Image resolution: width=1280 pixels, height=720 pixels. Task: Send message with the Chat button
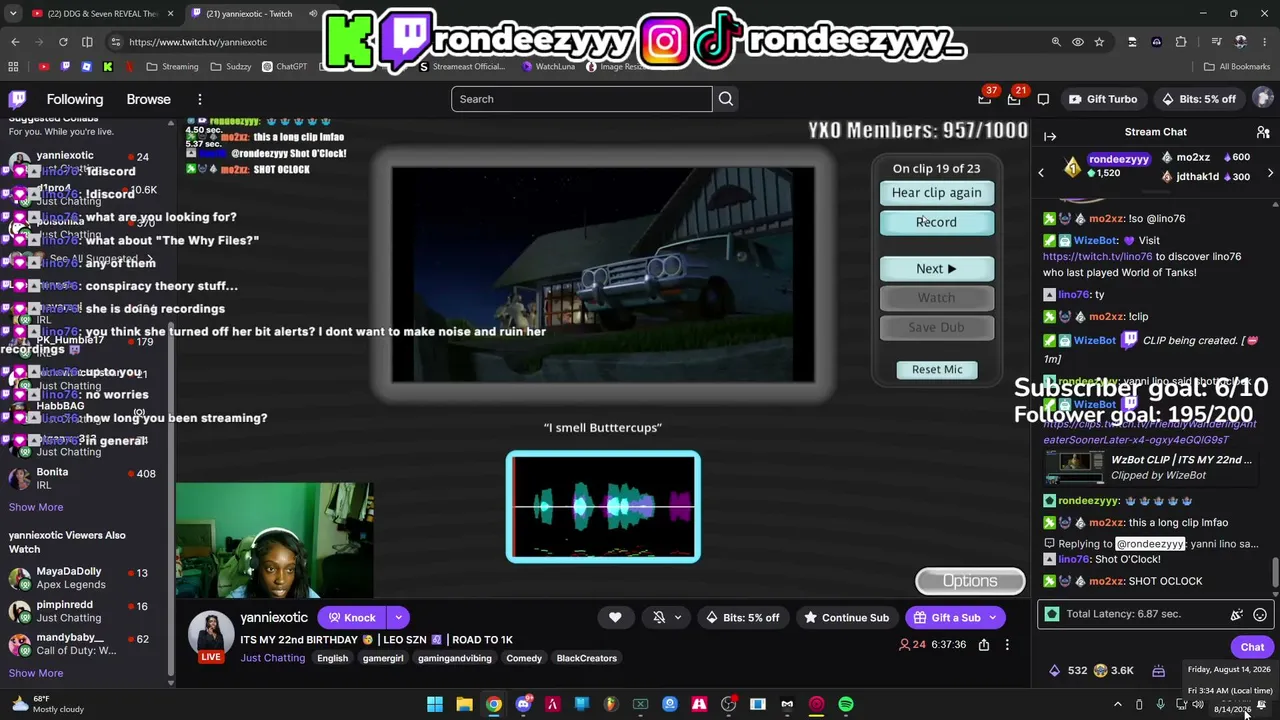point(1252,647)
